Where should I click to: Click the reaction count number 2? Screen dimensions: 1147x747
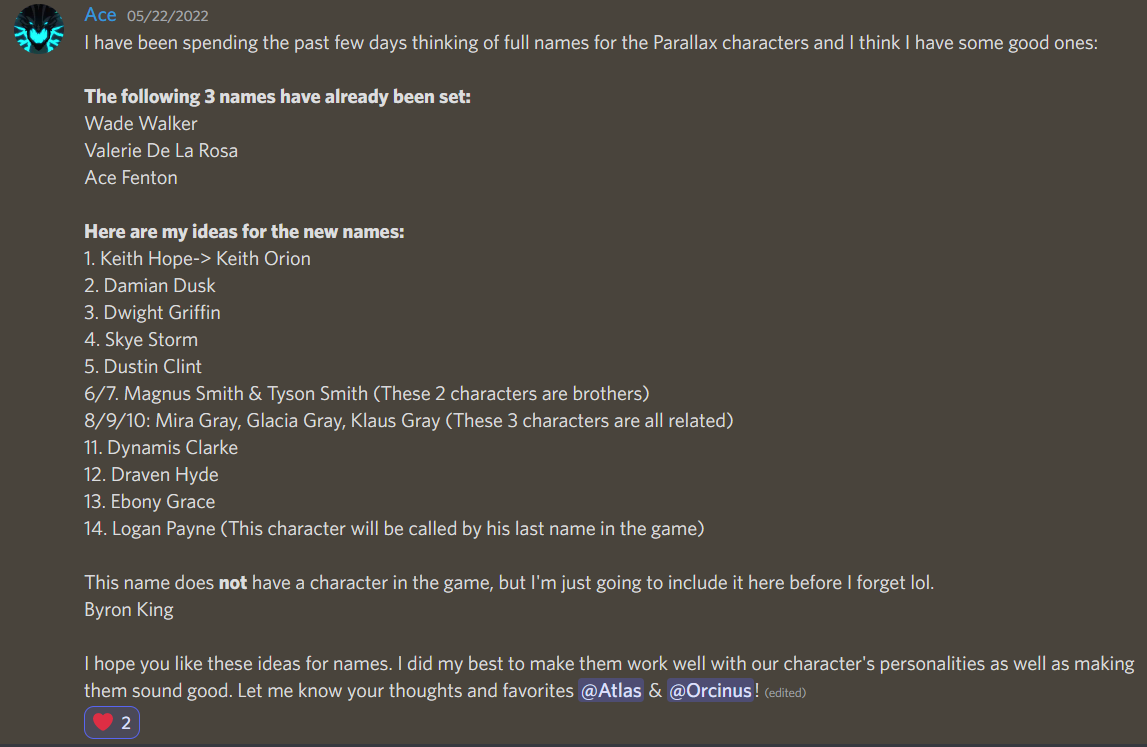tap(126, 723)
